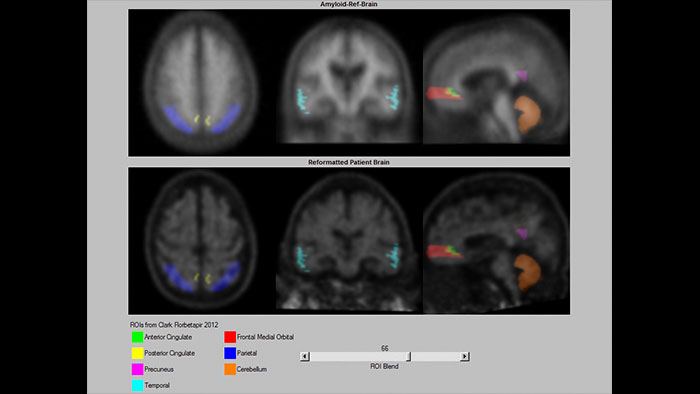Click the Anterior Cingulate legend label
This screenshot has width=700, height=394.
[x=168, y=337]
